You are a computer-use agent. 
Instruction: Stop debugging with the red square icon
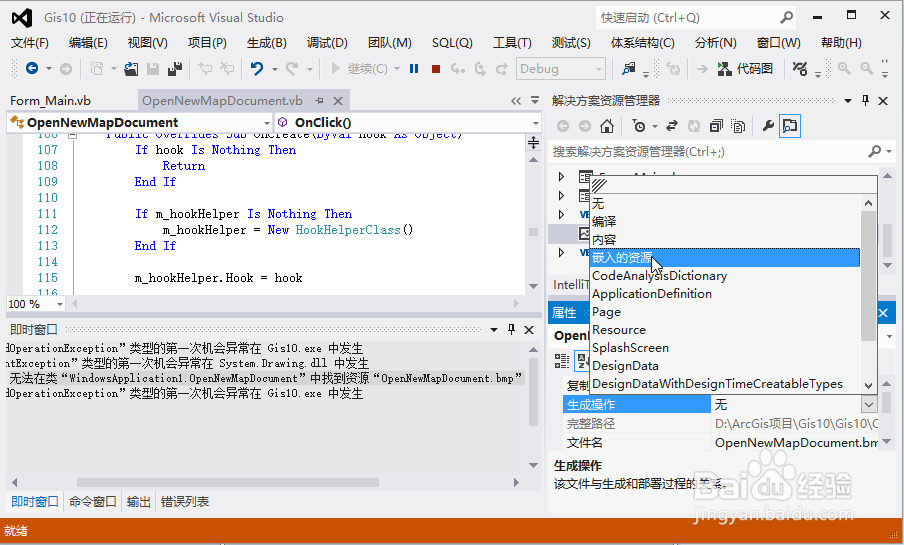click(436, 69)
